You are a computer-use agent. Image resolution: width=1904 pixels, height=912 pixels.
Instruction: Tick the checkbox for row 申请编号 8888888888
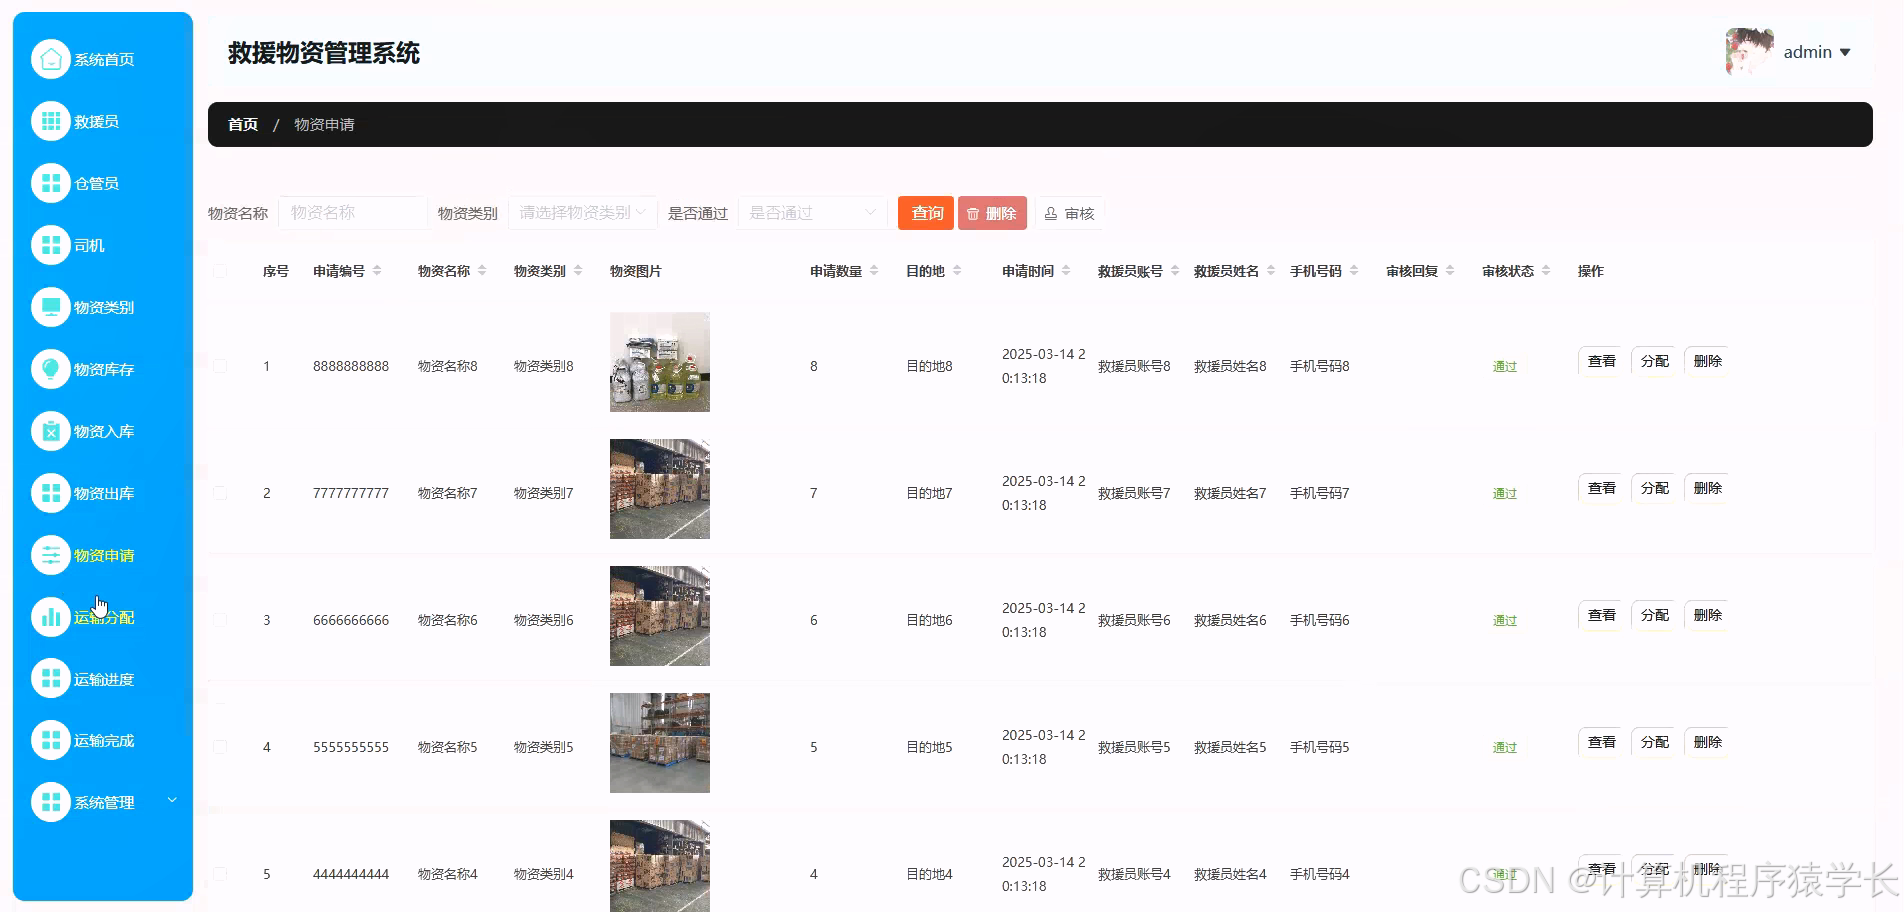(x=220, y=366)
